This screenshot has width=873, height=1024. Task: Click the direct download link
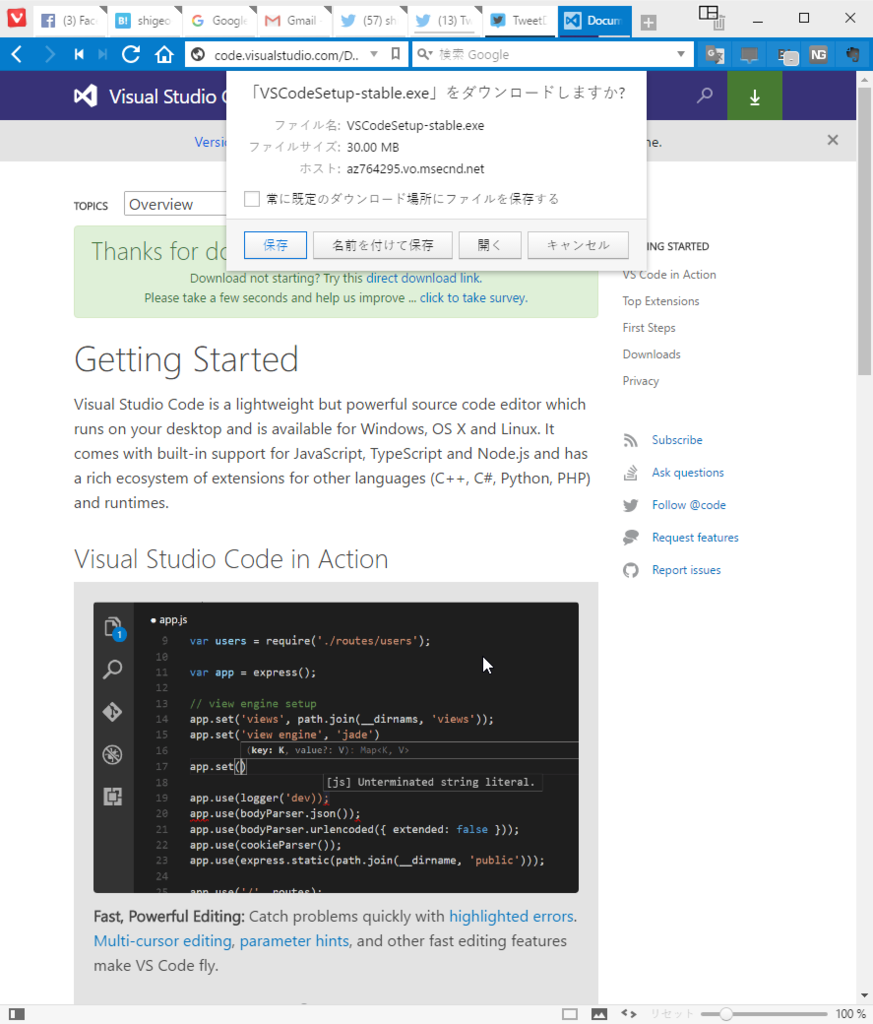(422, 278)
